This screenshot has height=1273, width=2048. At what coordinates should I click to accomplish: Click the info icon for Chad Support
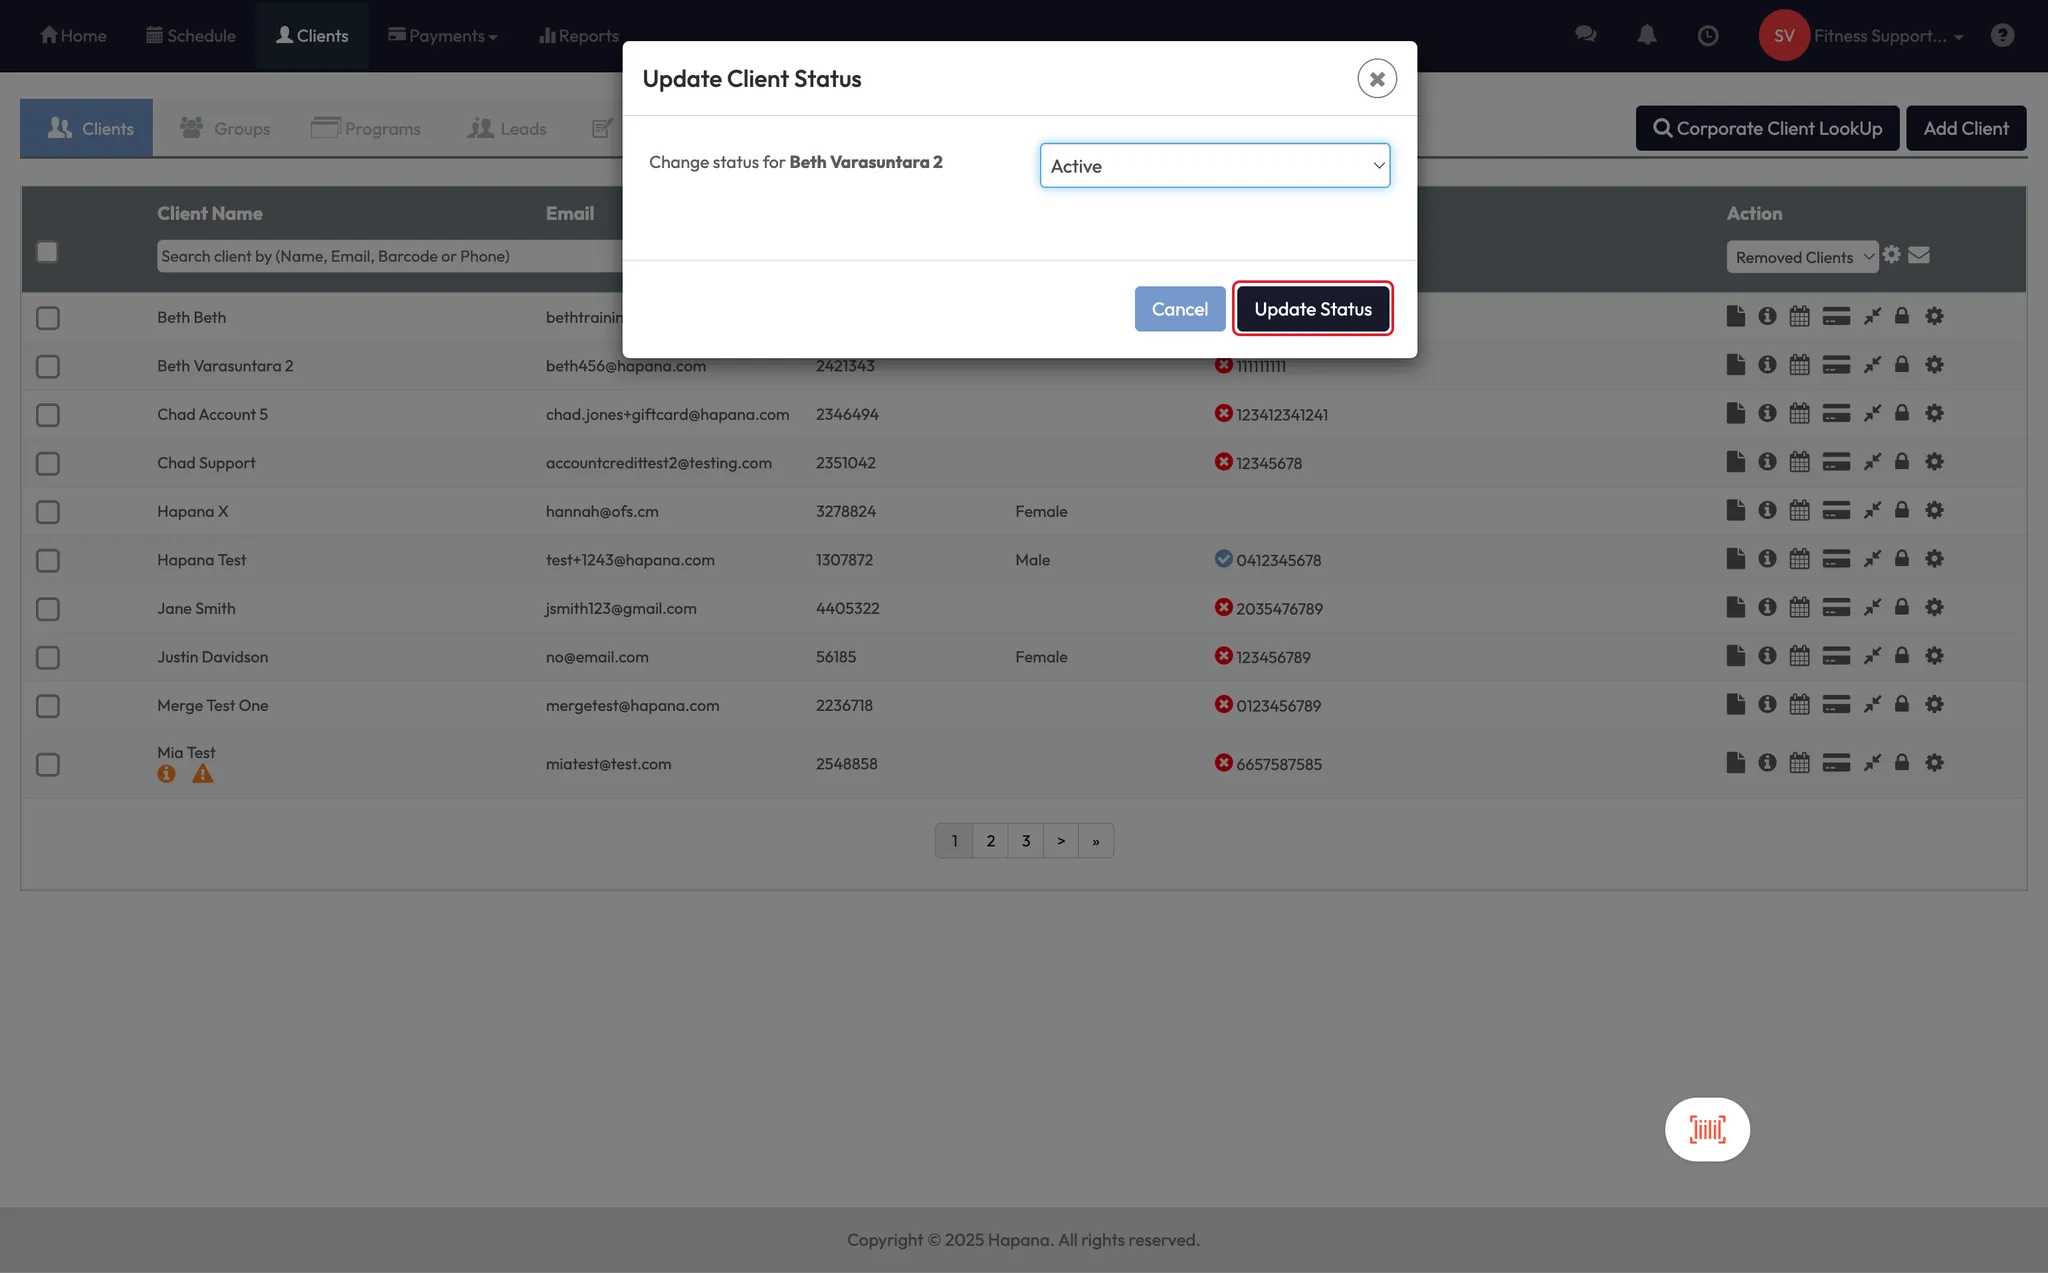1767,462
